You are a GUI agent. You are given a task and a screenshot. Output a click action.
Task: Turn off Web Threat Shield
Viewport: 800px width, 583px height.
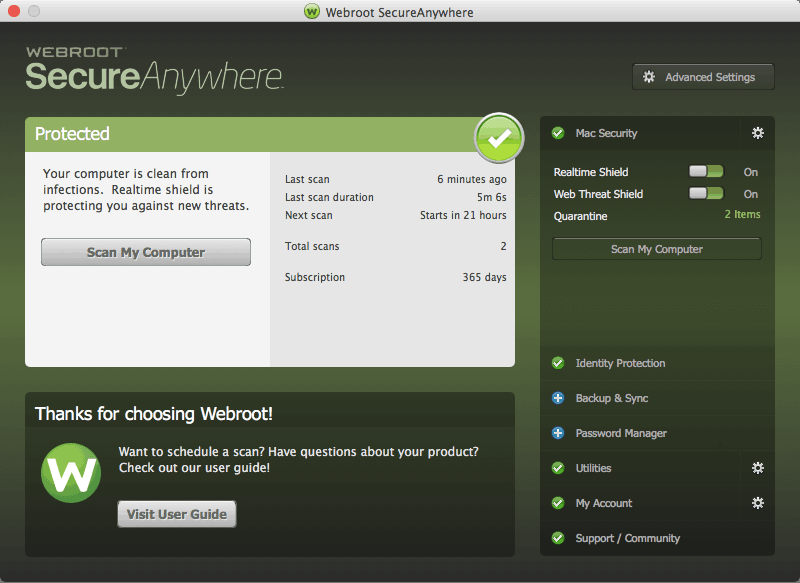(705, 194)
